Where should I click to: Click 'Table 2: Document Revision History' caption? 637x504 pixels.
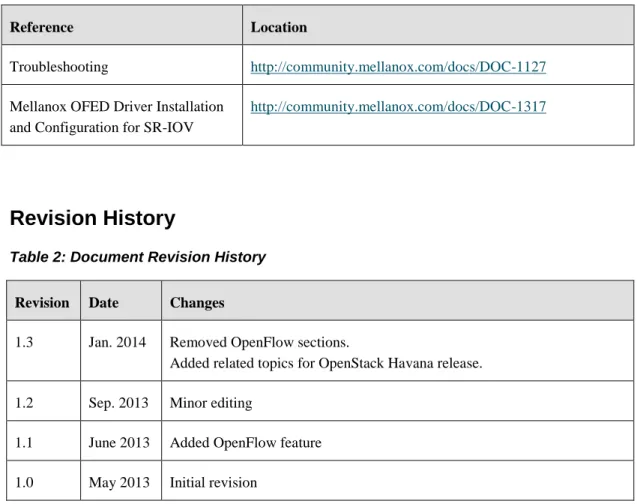(x=138, y=257)
